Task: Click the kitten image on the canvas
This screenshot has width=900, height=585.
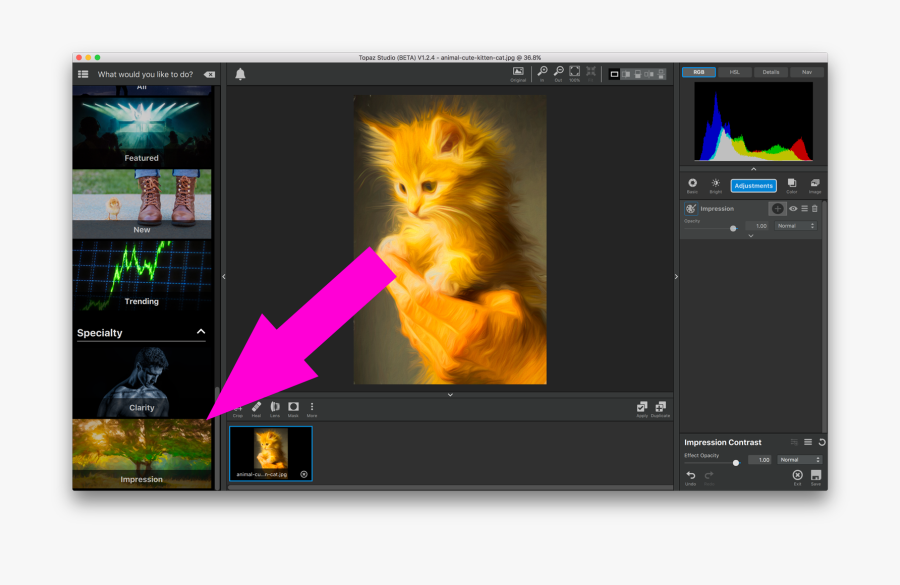Action: click(x=450, y=240)
